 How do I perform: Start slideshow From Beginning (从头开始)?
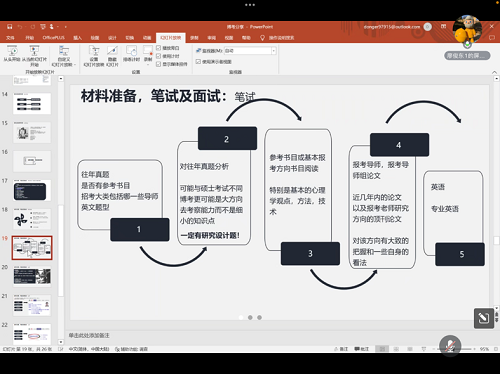click(x=12, y=54)
